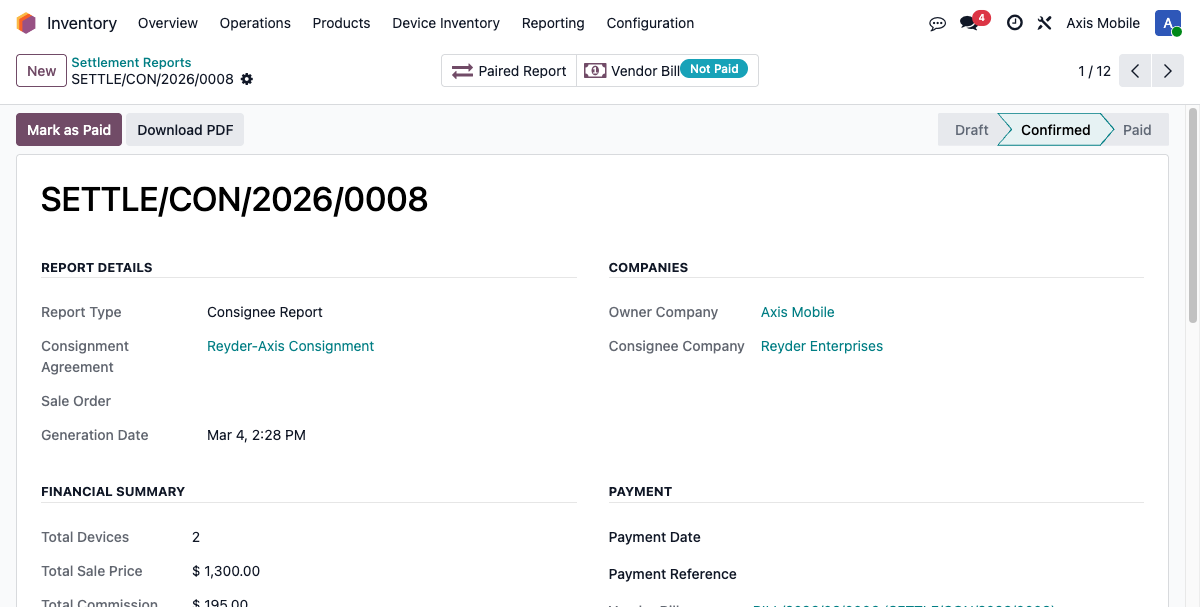Viewport: 1200px width, 607px height.
Task: Open the Paired Report smart button
Action: coord(509,71)
